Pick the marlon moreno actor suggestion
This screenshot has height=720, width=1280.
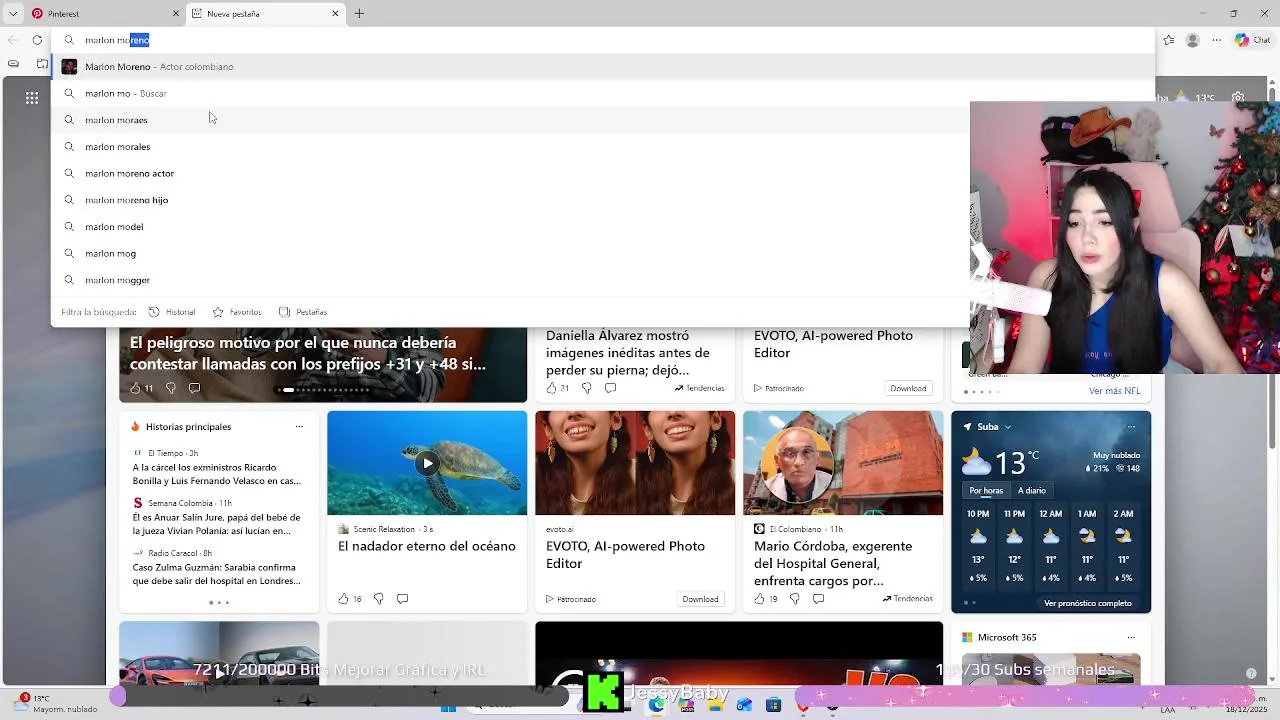tap(511, 173)
